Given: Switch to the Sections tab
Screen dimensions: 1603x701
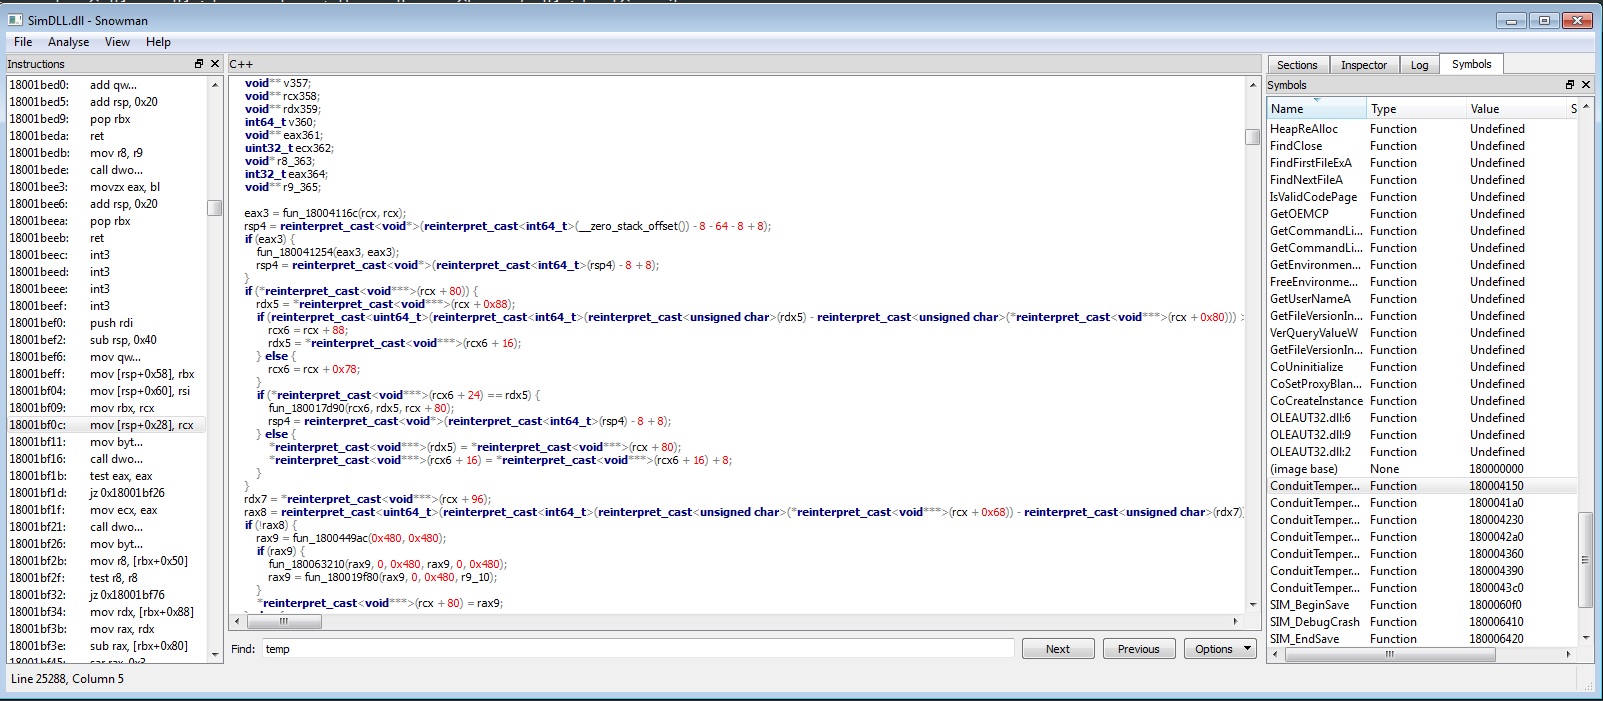Looking at the screenshot, I should (x=1297, y=65).
